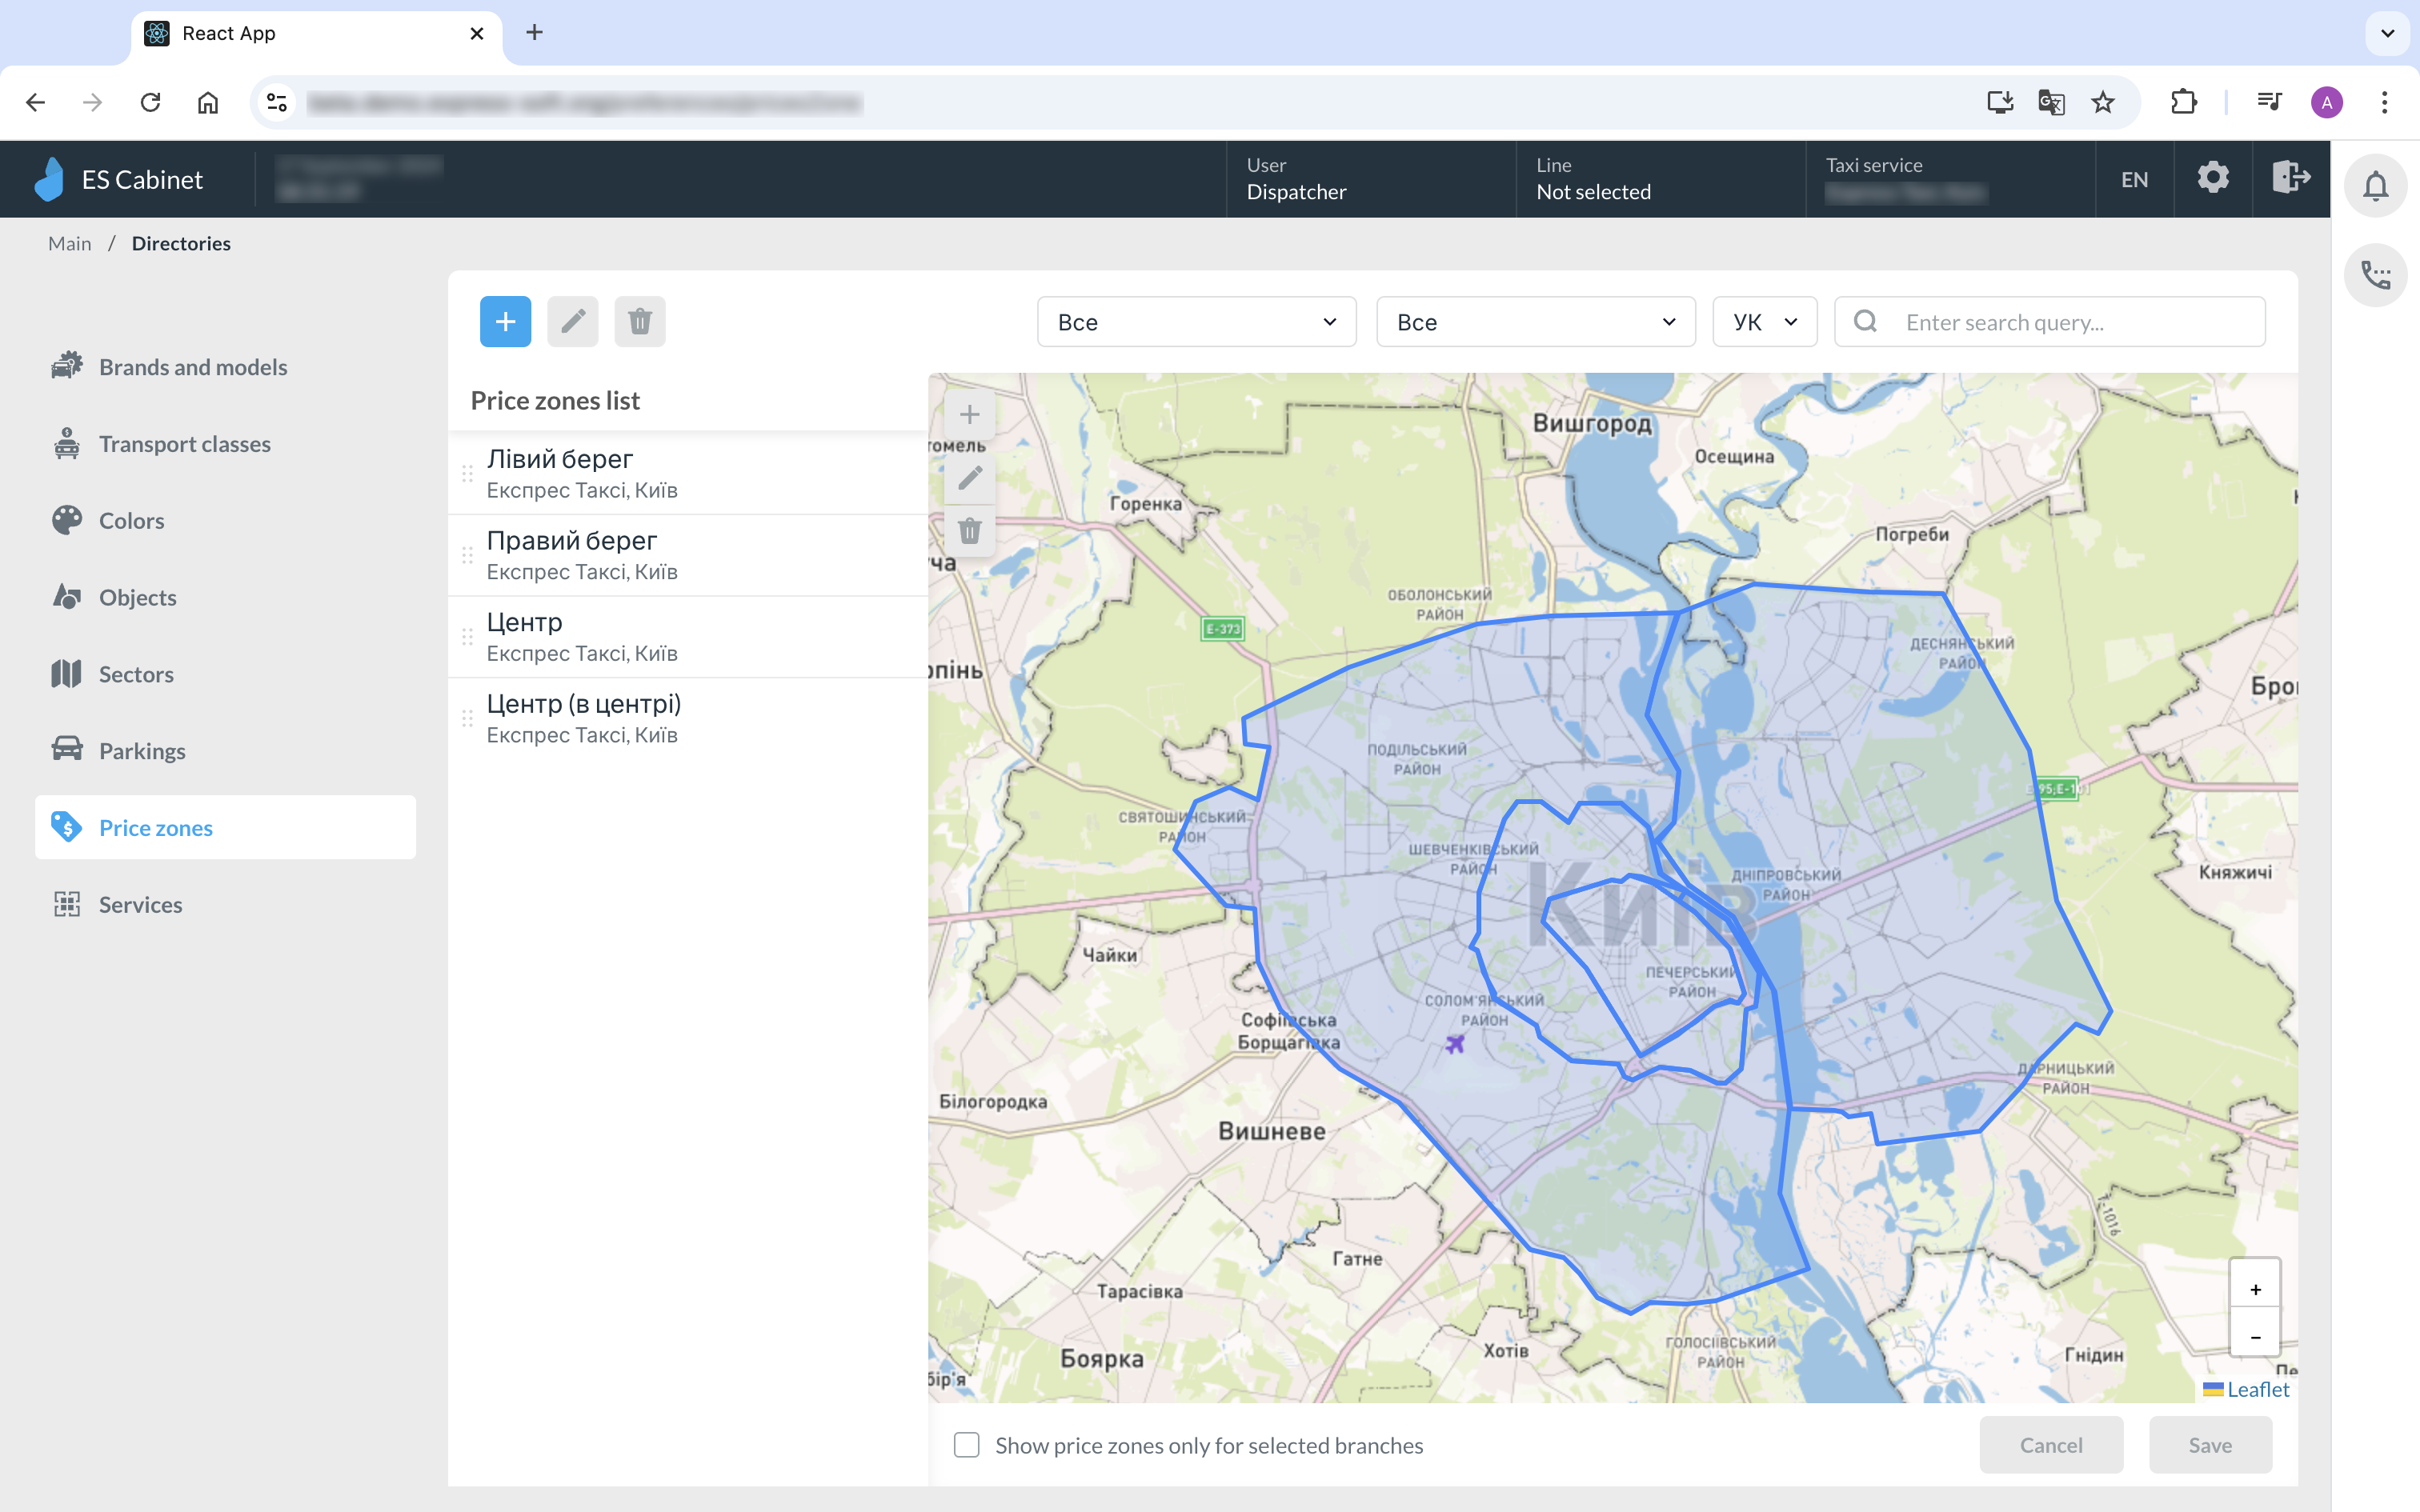Screen dimensions: 2420x1512
Task: Open the Leaflet attribution link
Action: [2258, 1389]
